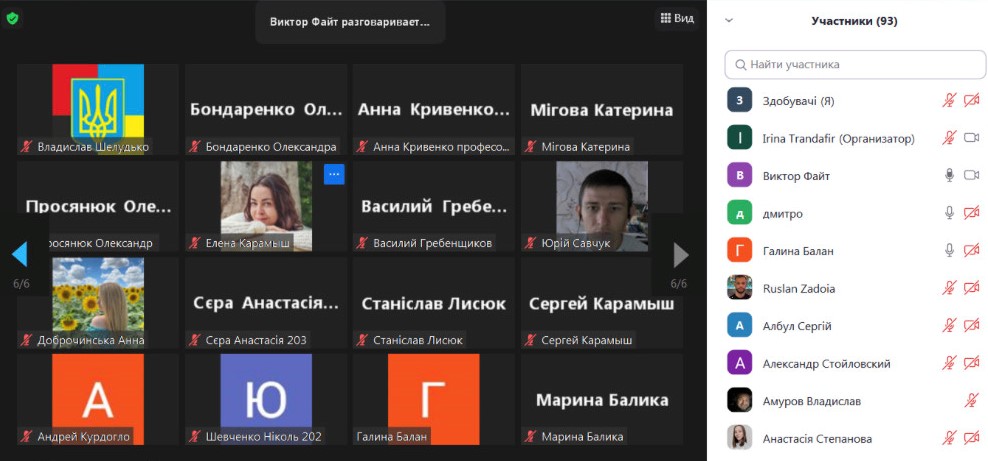Click Амуров Владислав's muted microphone icon

[x=971, y=401]
